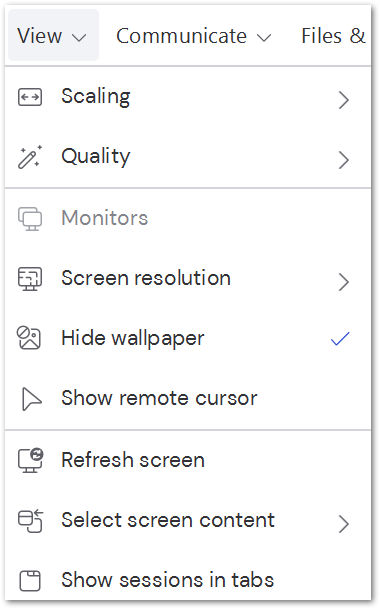Click the Select screen content icon
Screen dimensions: 380x609
click(x=31, y=521)
